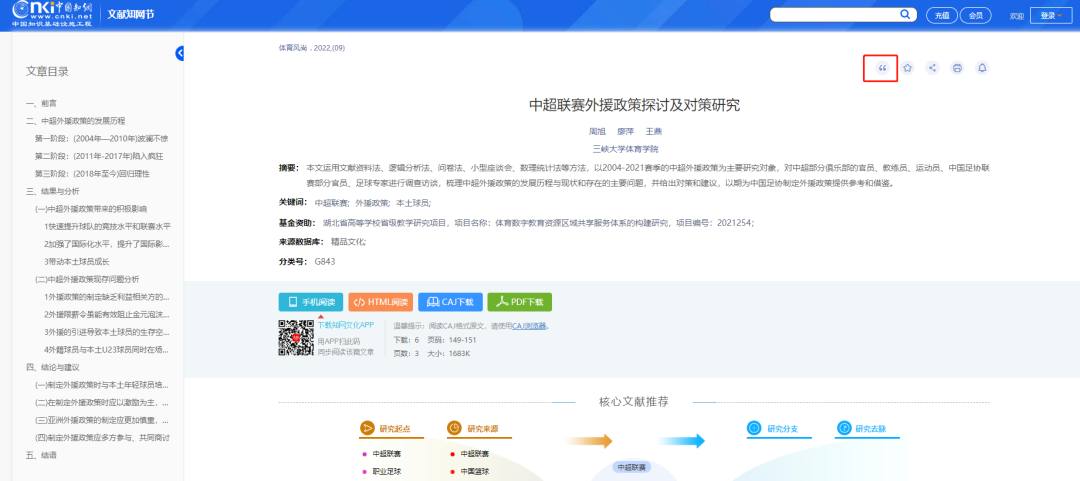Click 职业足球 under 研究起点

click(x=386, y=471)
